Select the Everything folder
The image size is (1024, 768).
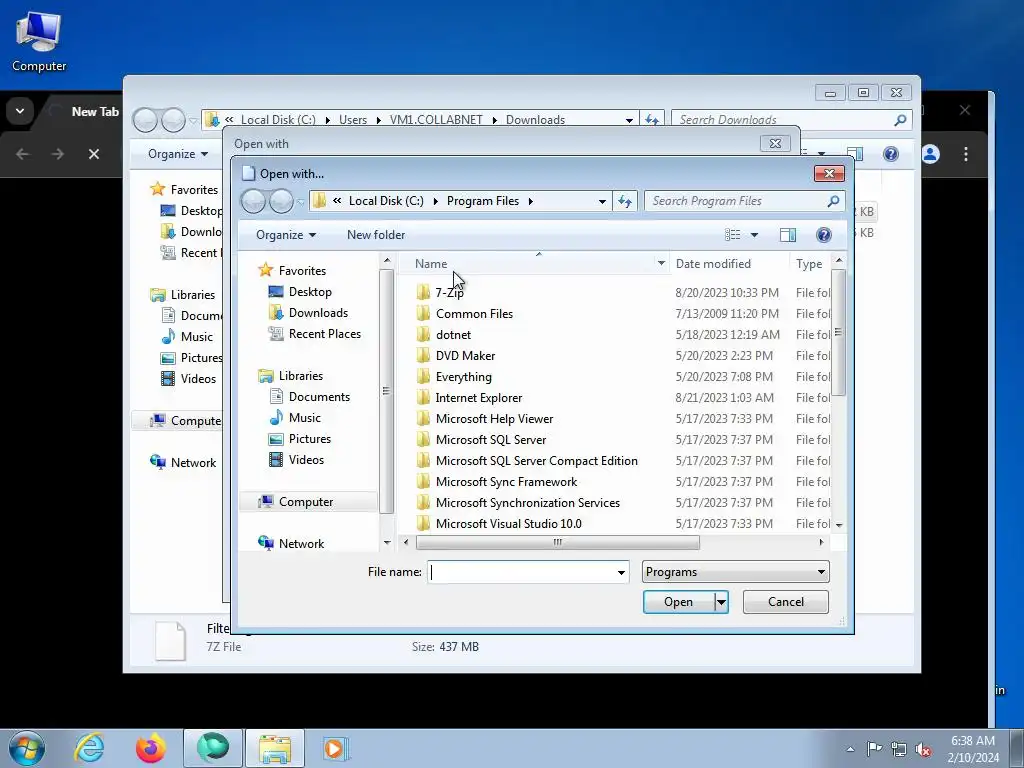(x=464, y=377)
